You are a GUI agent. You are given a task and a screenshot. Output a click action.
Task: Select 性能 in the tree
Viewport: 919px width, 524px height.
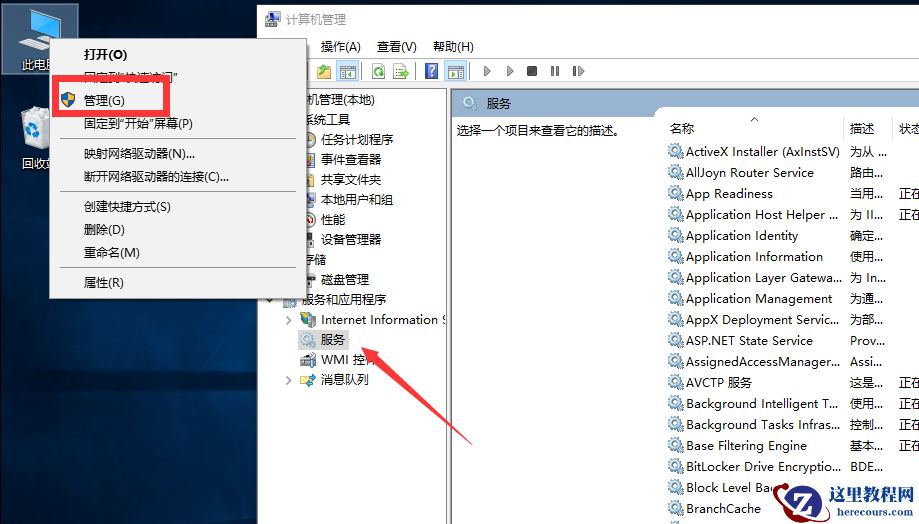tap(333, 219)
